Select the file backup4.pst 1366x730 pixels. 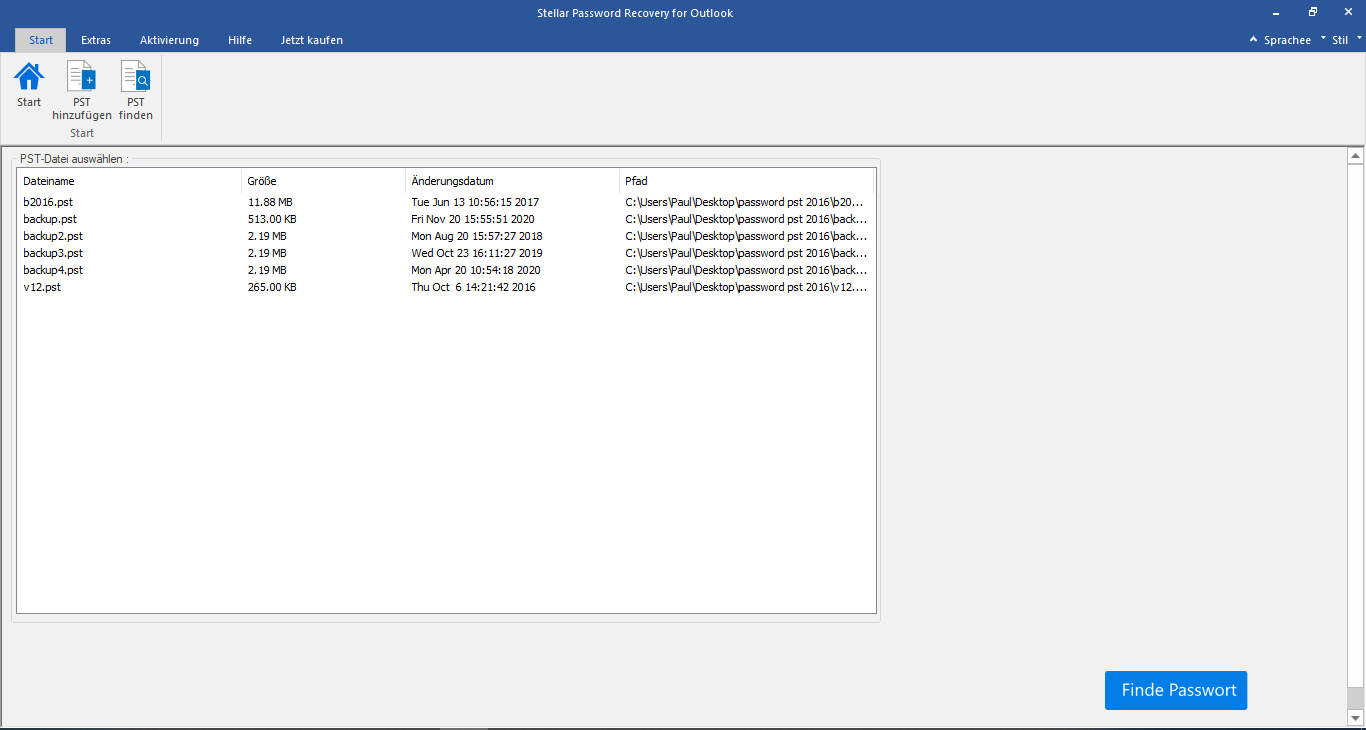click(x=53, y=270)
